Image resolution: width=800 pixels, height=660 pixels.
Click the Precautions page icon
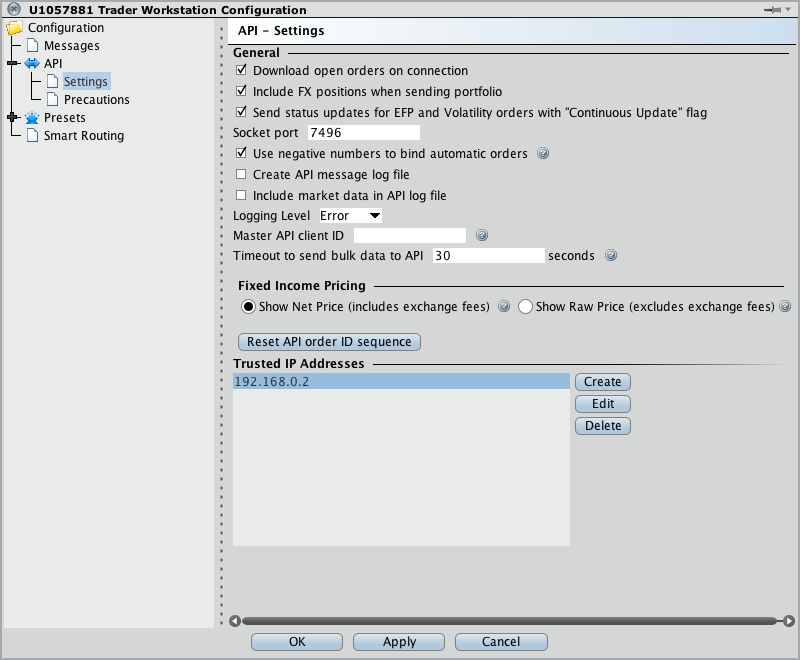pos(52,99)
